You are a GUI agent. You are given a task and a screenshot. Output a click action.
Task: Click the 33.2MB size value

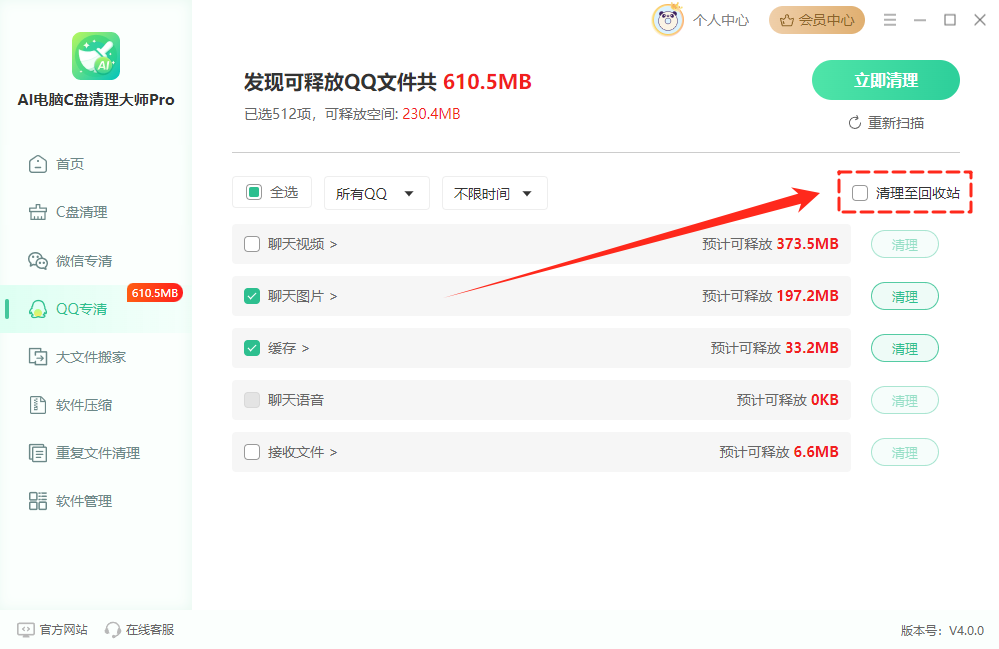coord(812,348)
